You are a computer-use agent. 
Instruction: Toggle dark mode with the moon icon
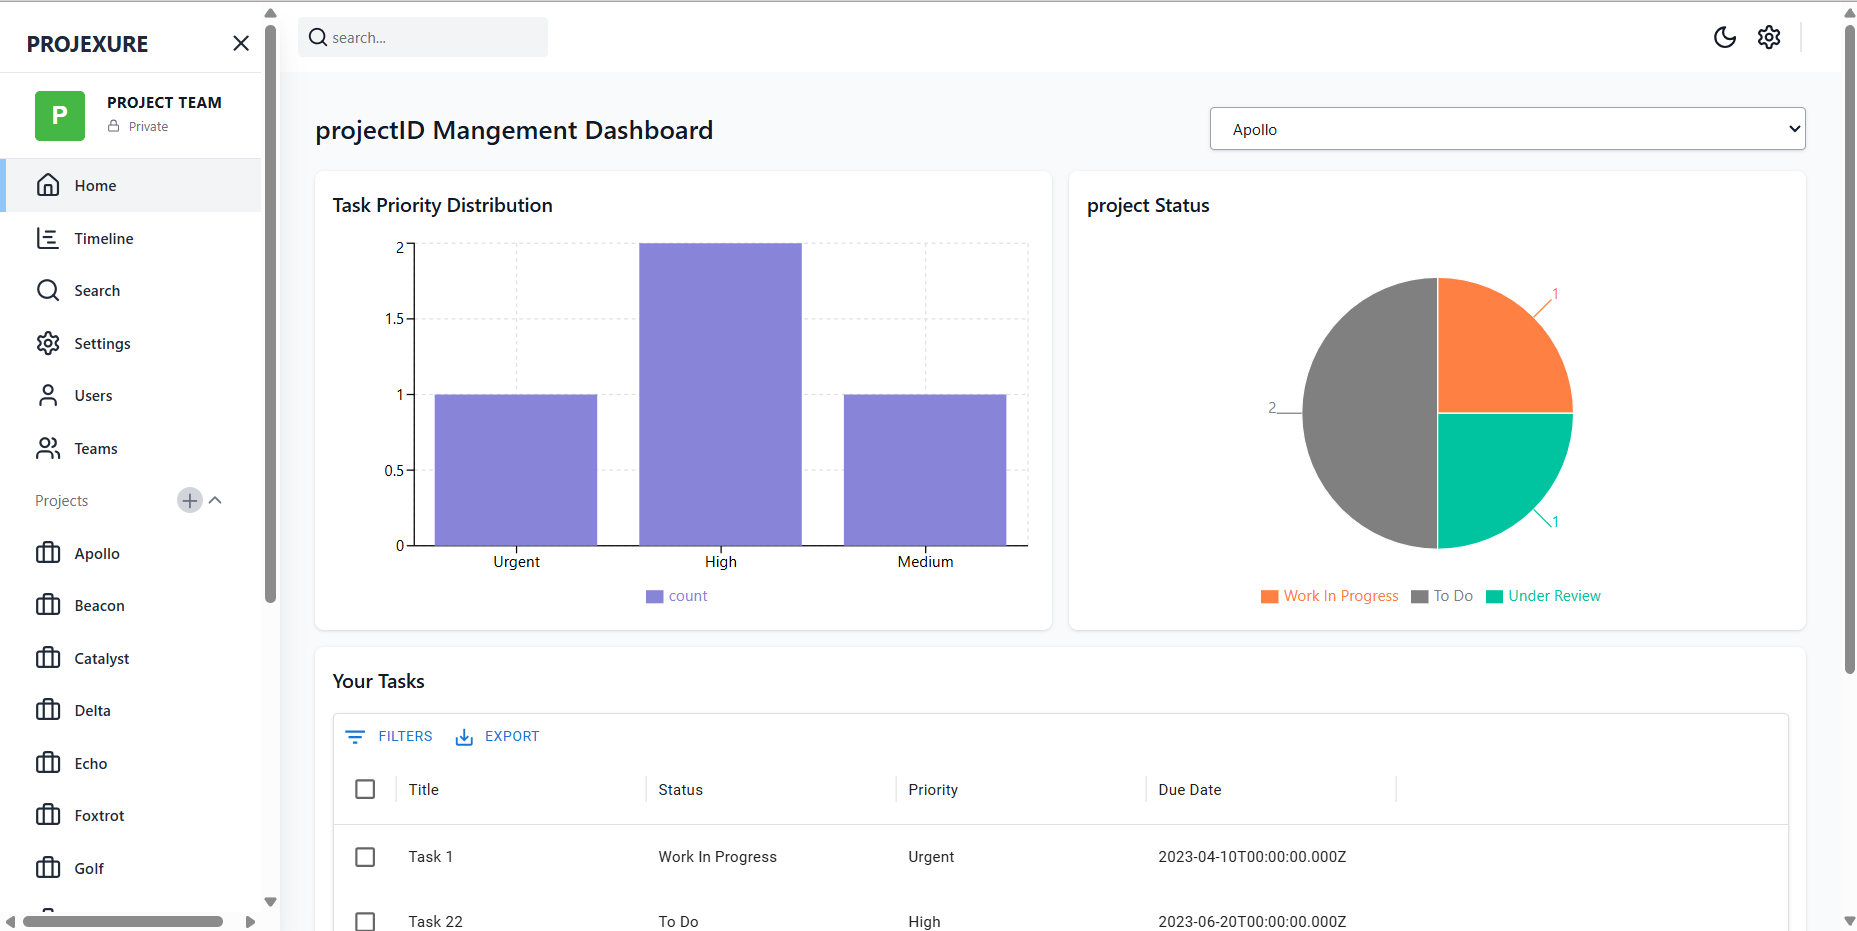tap(1725, 37)
